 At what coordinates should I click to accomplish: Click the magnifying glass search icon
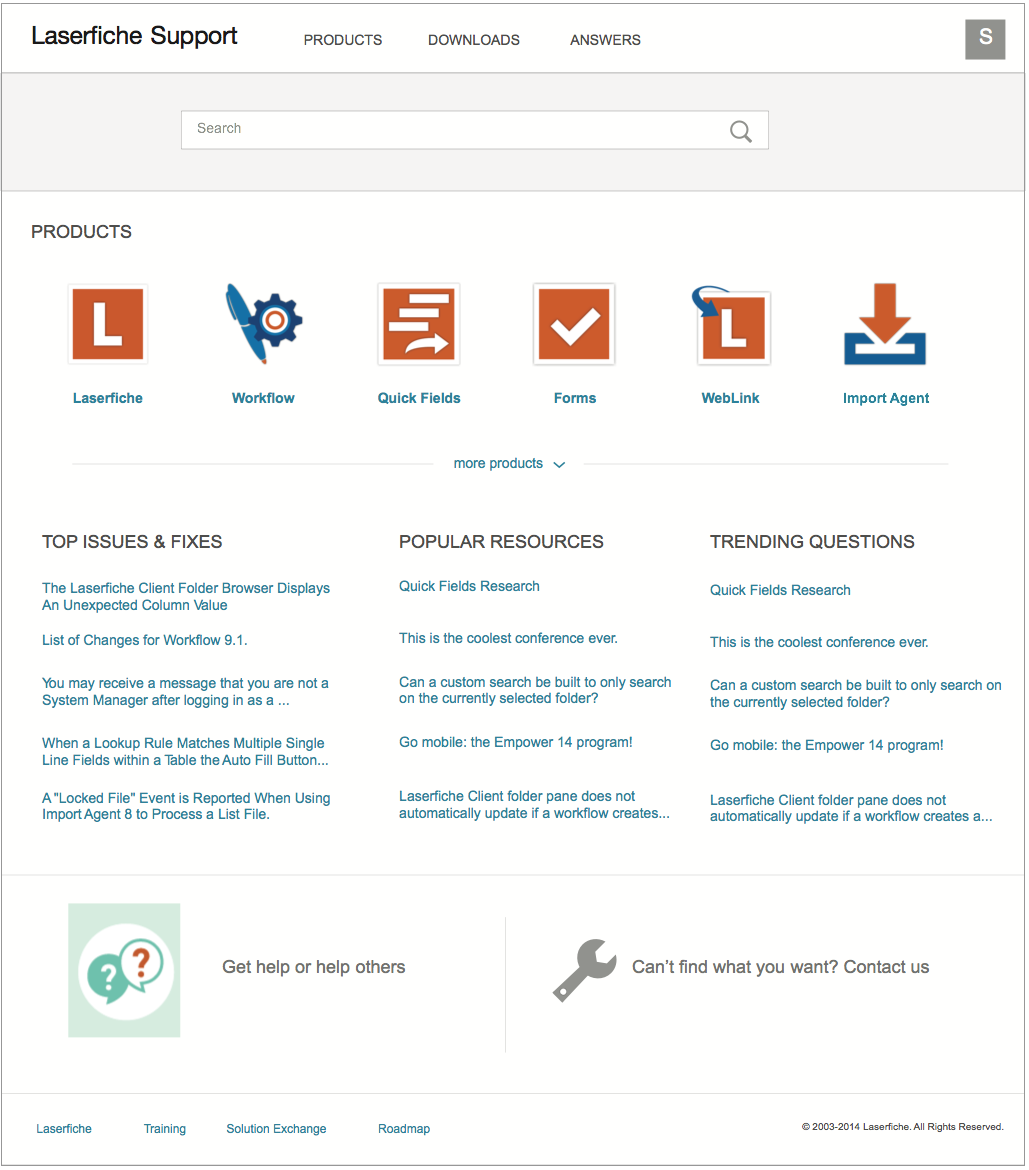(x=740, y=131)
